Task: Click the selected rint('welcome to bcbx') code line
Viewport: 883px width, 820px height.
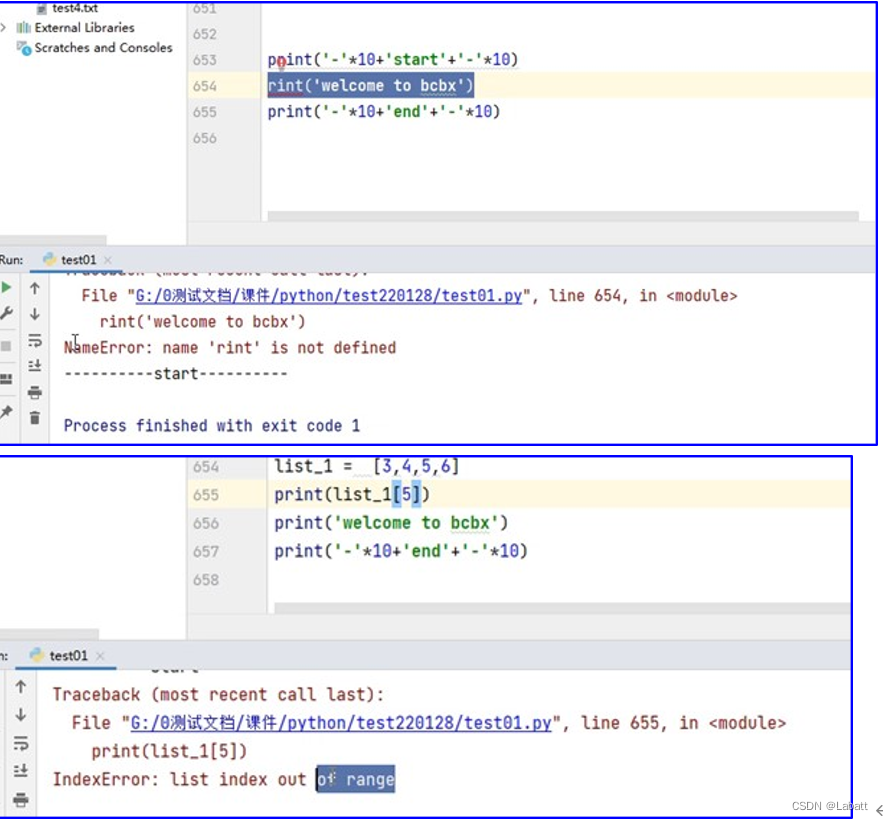Action: tap(371, 86)
